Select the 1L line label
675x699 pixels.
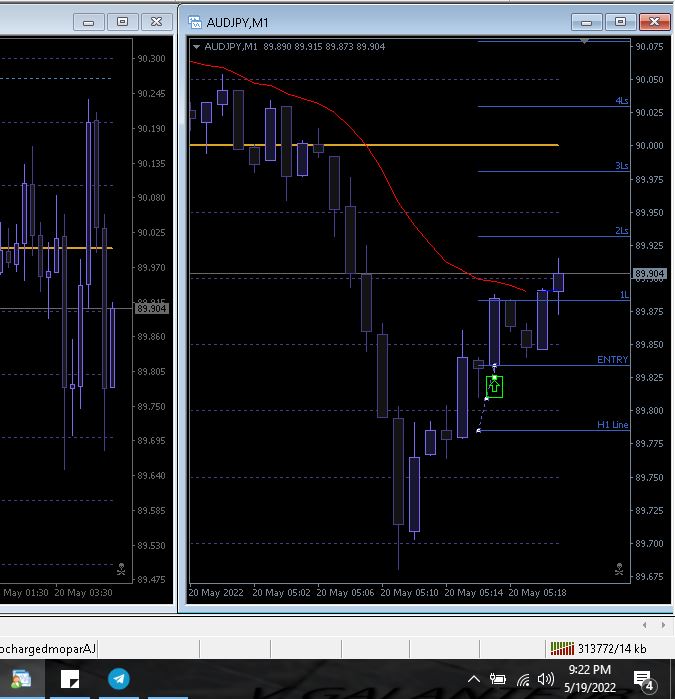tap(624, 295)
